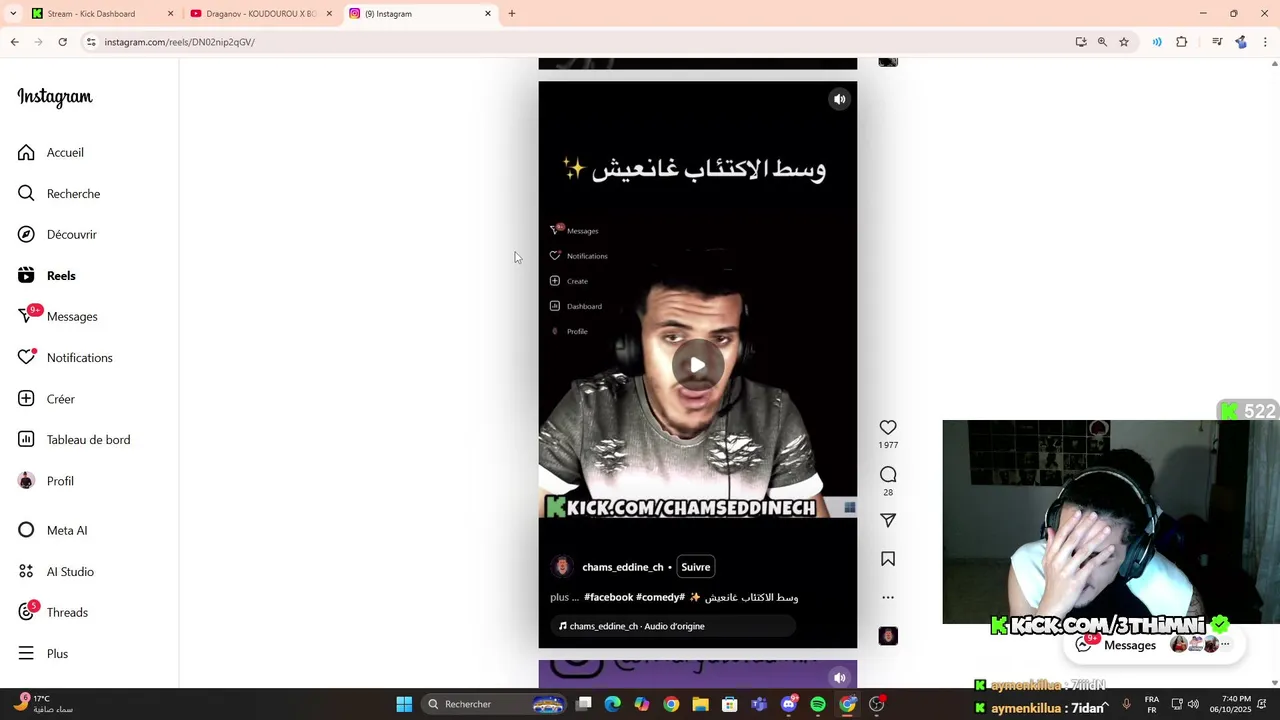Open chams_eddine_ch username link
Screen dimensions: 1280x720
tap(623, 567)
